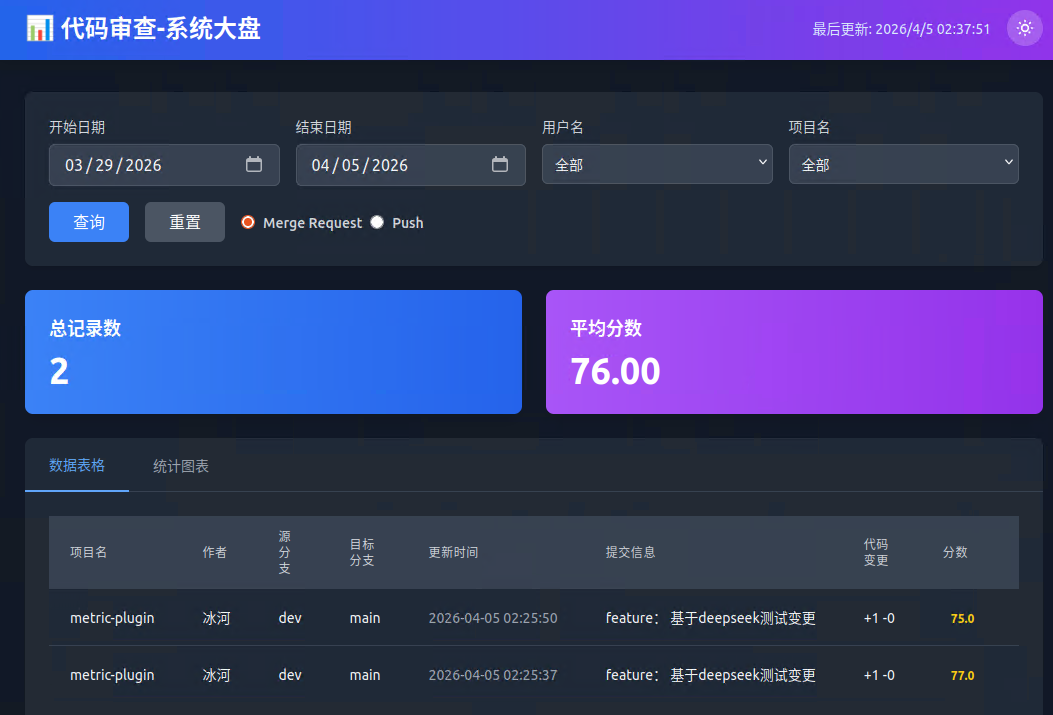Screen dimensions: 1053x715
Task: Expand the 用户名 dropdown
Action: point(657,164)
